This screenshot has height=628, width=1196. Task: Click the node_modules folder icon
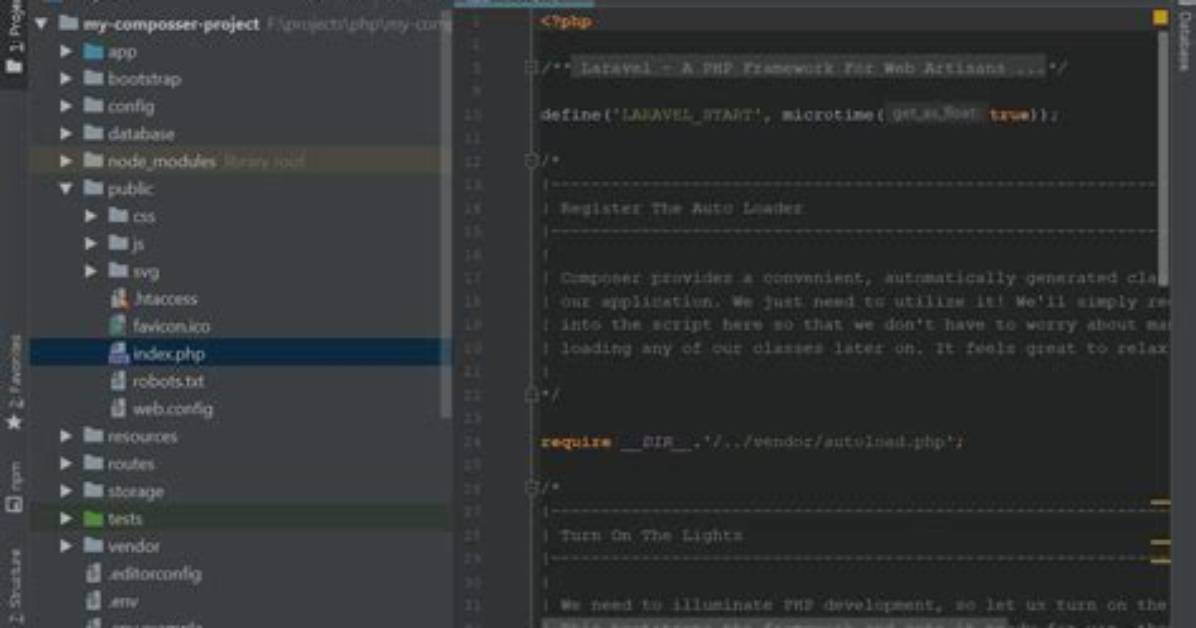click(93, 160)
